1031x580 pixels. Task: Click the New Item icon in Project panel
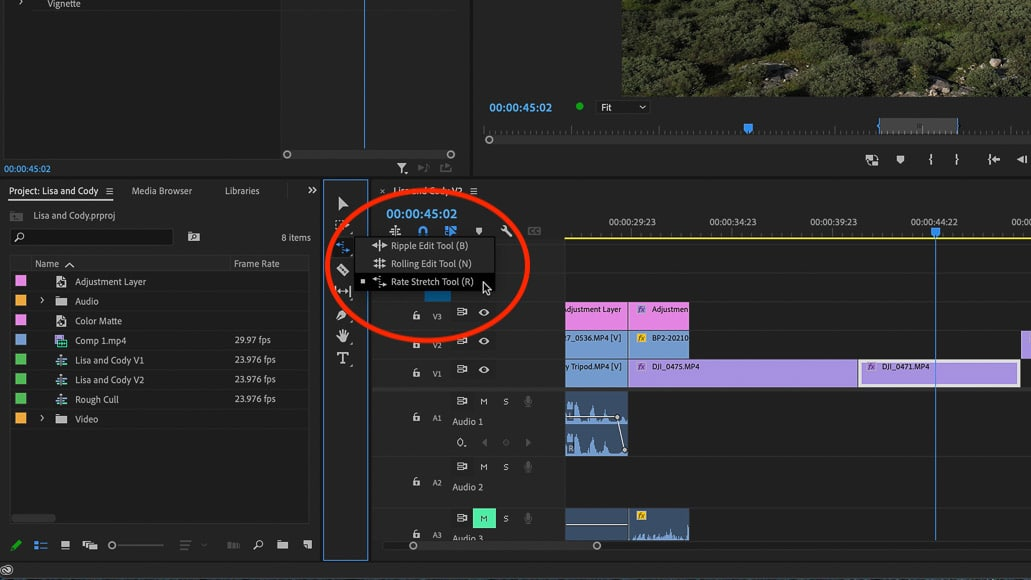307,544
